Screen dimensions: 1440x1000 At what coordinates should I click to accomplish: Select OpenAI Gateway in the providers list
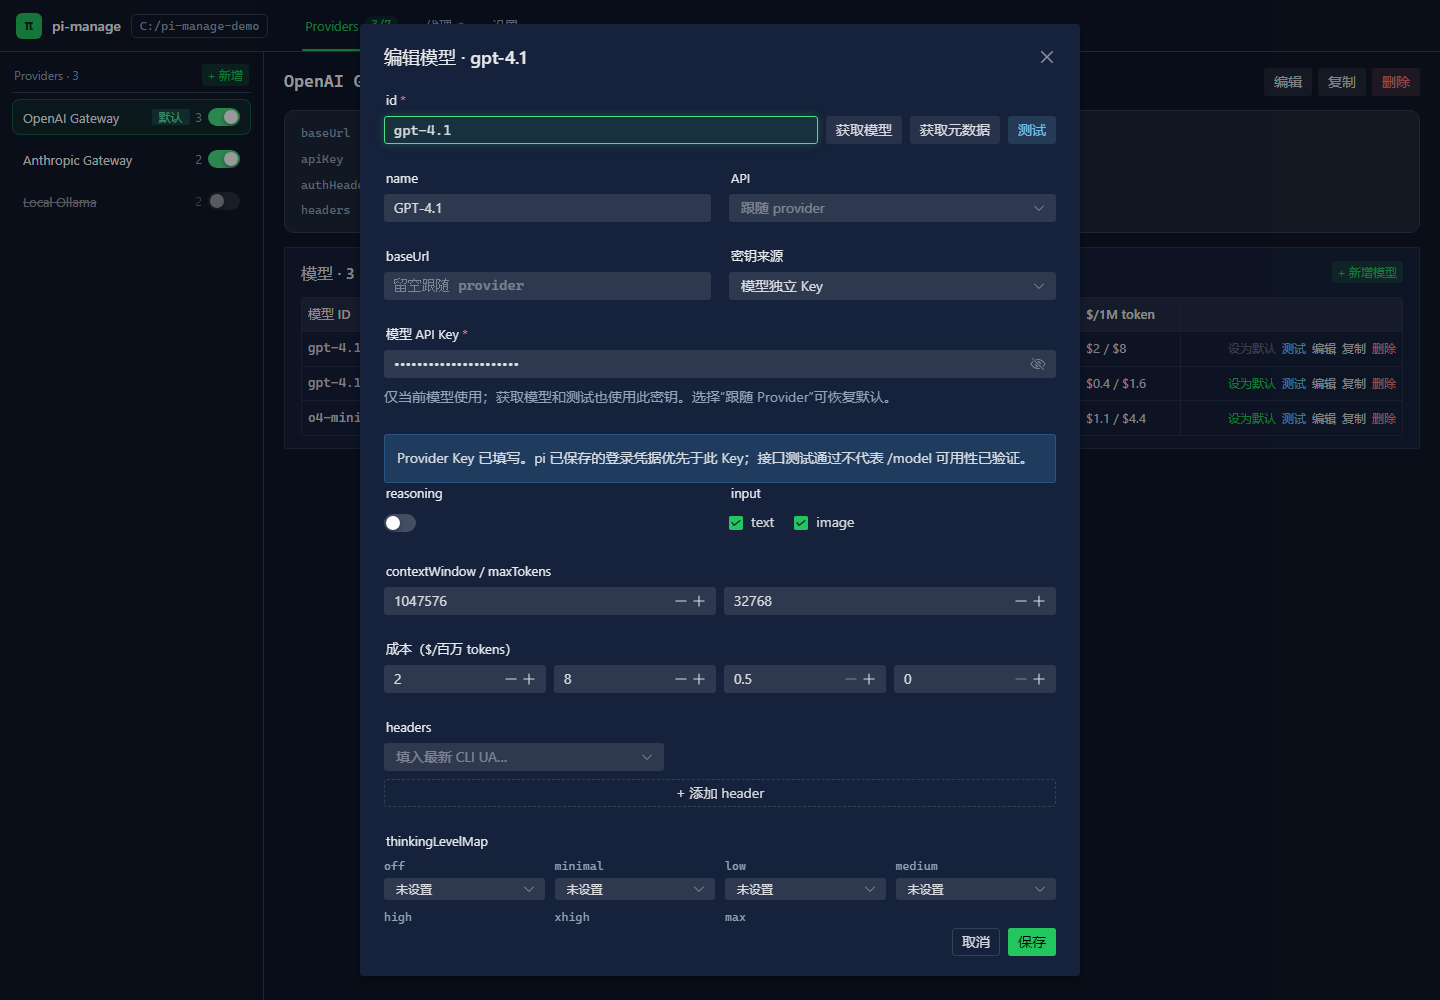coord(131,117)
